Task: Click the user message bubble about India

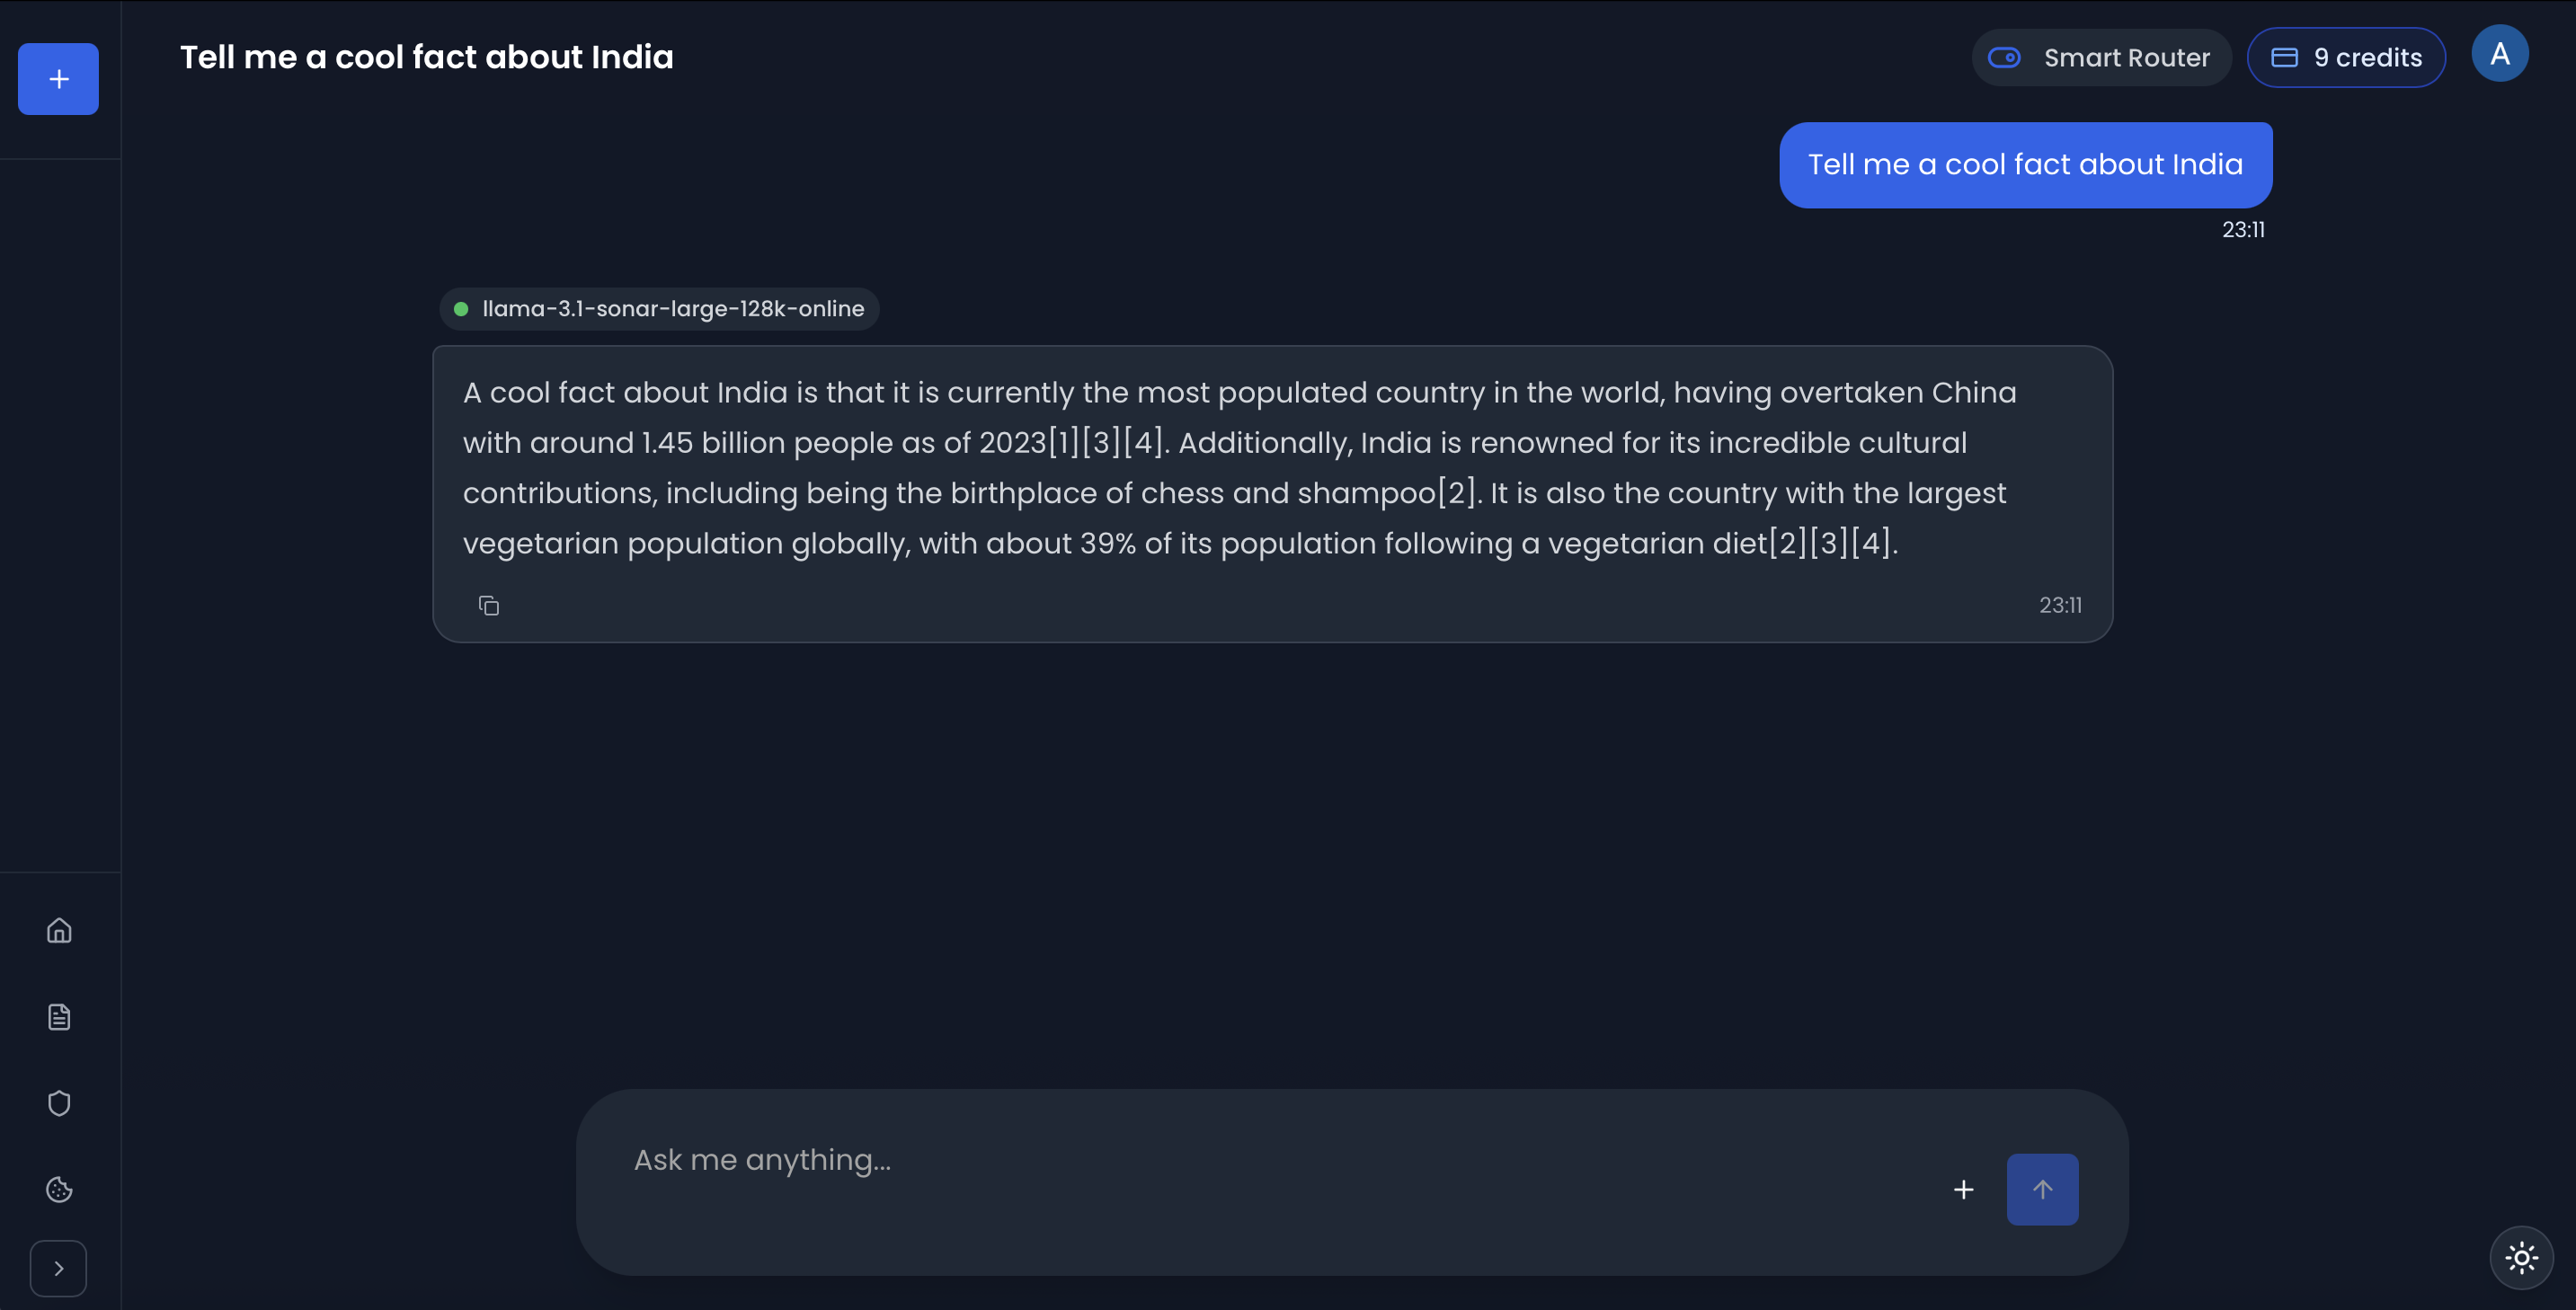Action: tap(2025, 165)
